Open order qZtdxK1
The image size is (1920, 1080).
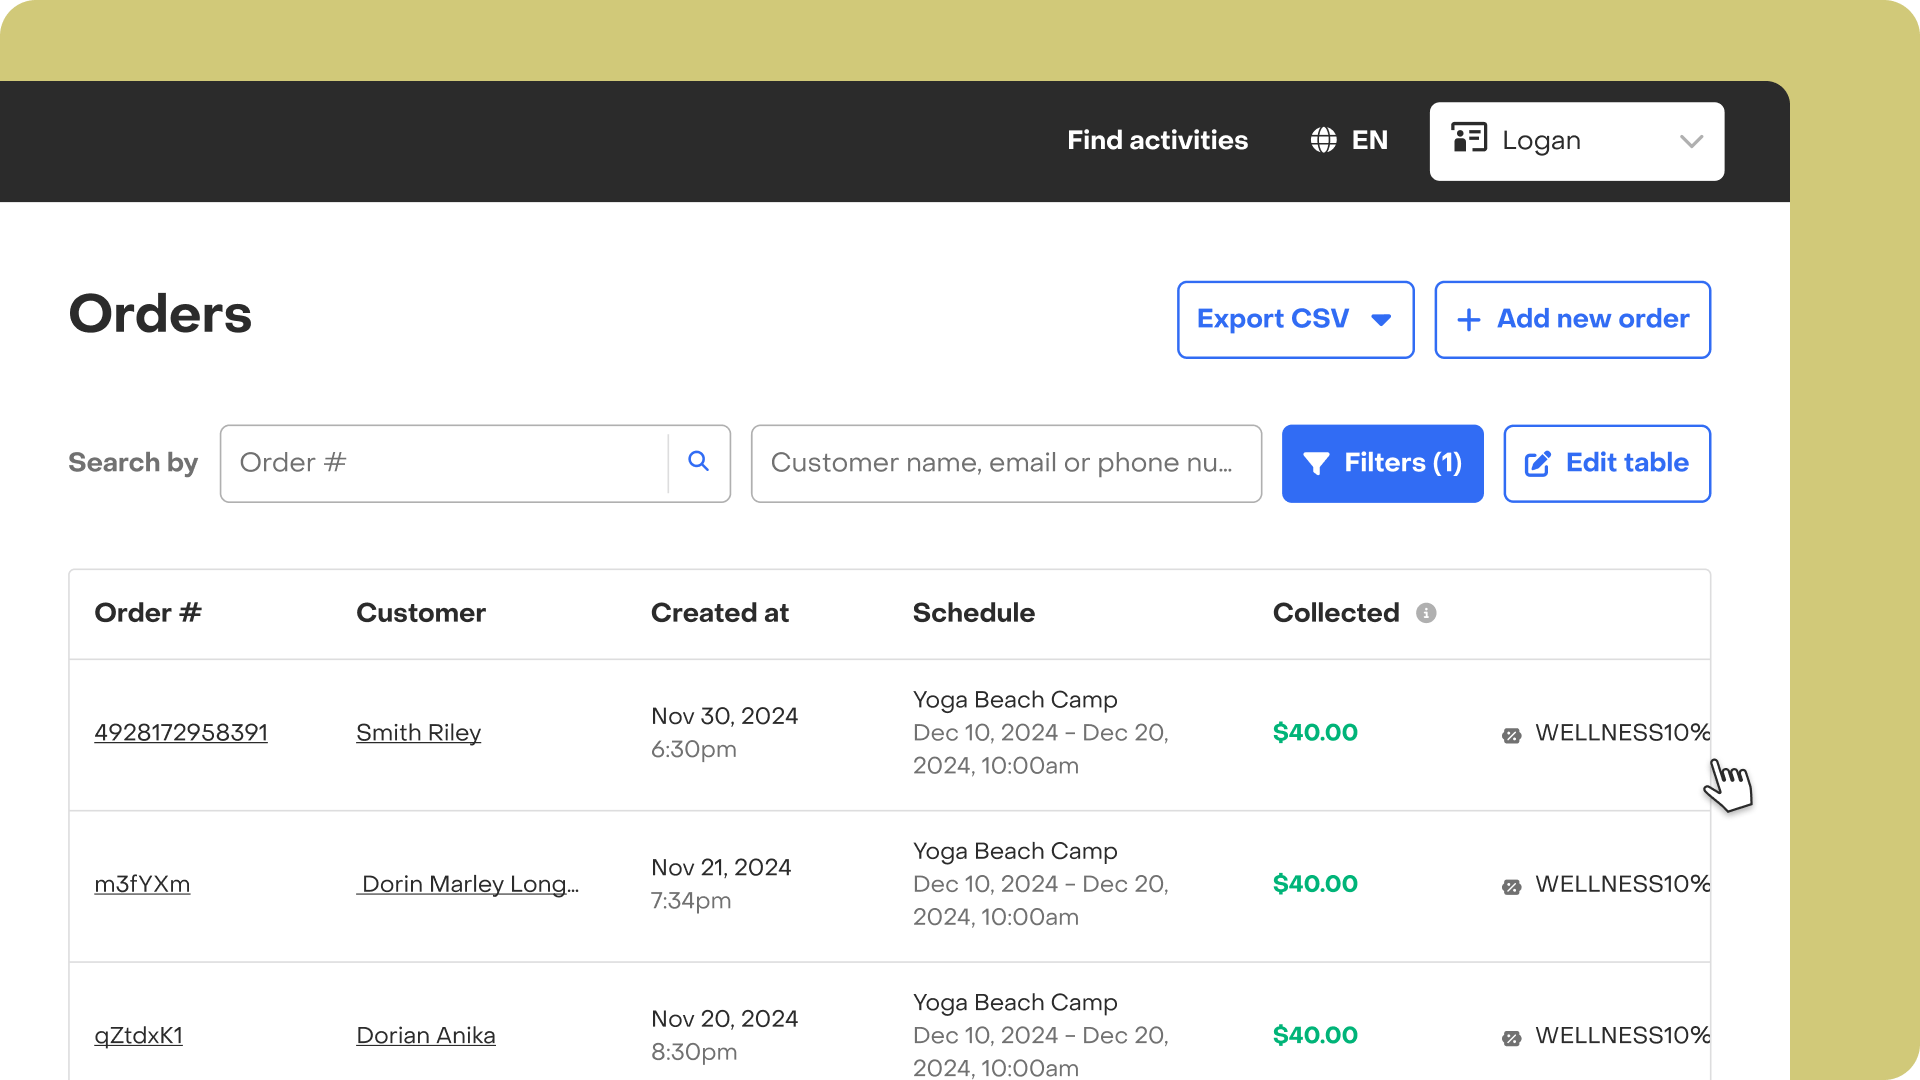(138, 1036)
